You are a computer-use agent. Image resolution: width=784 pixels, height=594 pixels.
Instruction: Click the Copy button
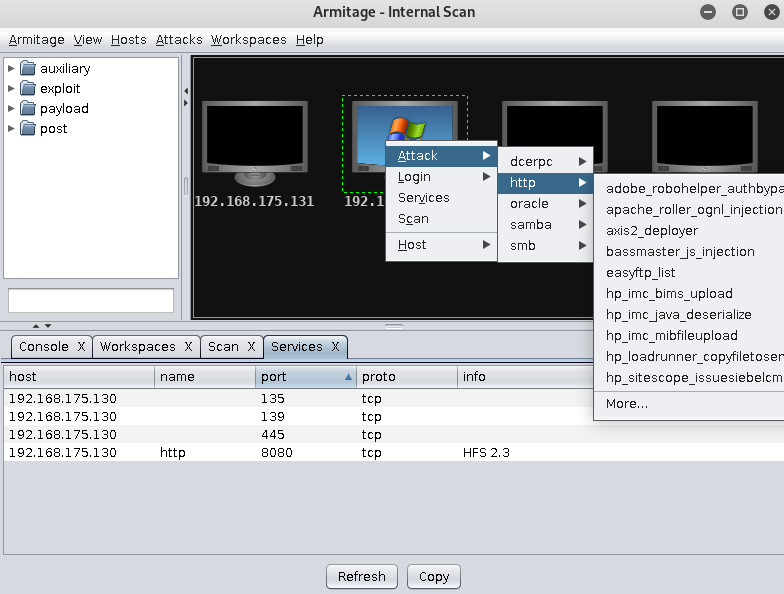(x=434, y=576)
